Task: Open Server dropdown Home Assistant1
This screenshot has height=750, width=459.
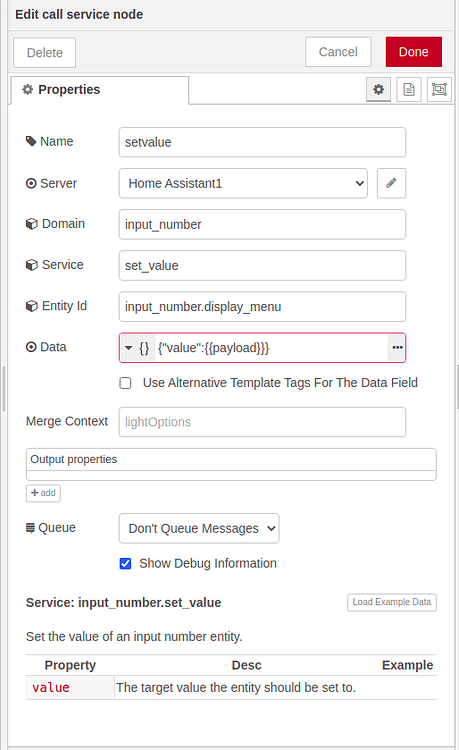Action: tap(243, 183)
